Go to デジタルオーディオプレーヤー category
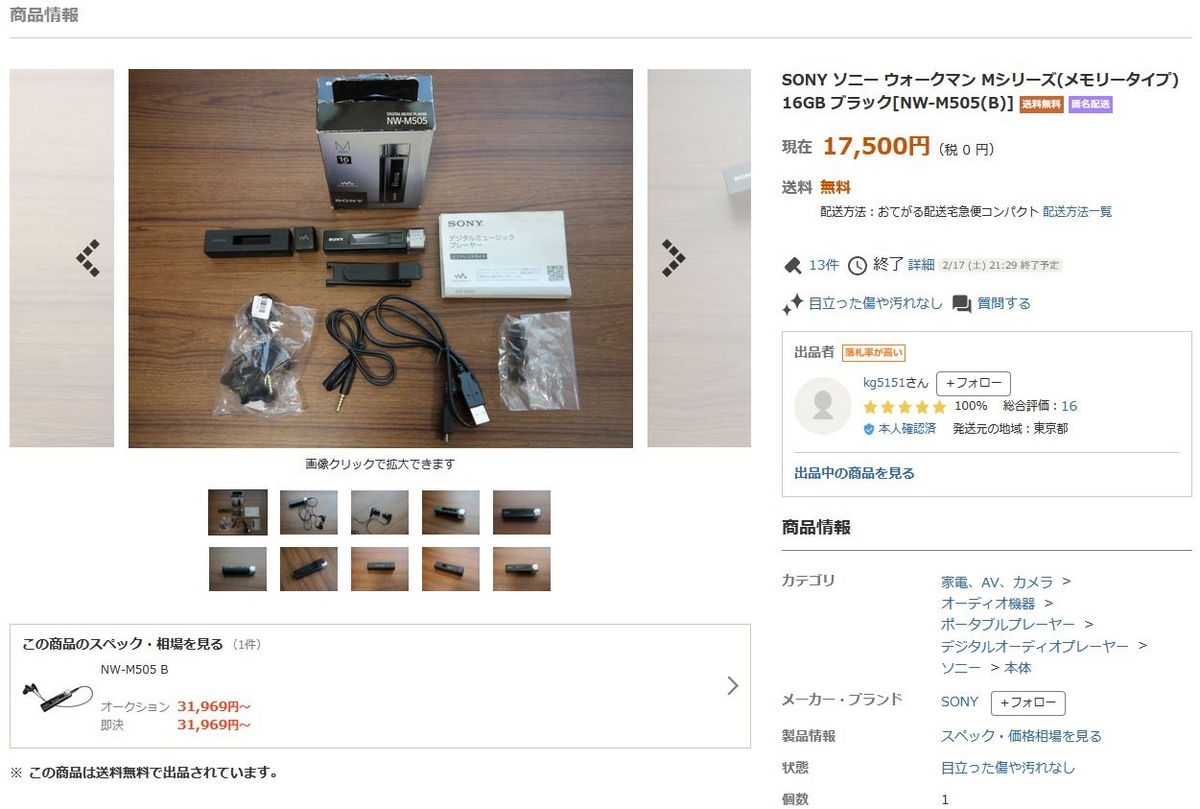 tap(1035, 647)
